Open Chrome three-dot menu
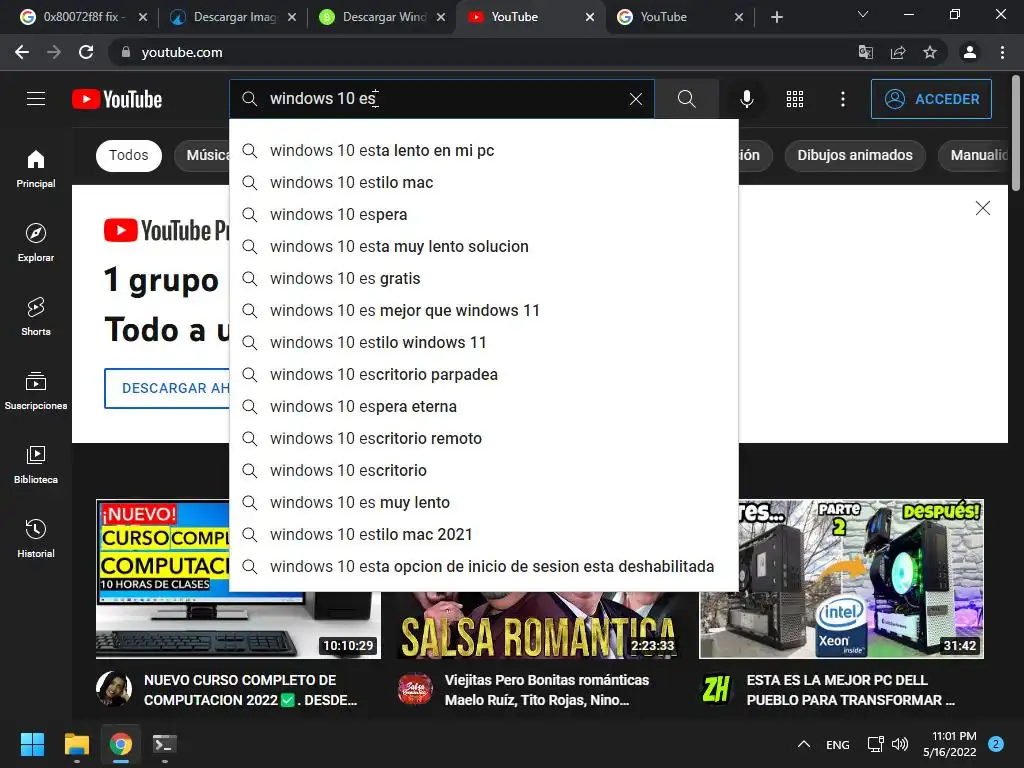This screenshot has width=1024, height=768. click(1002, 52)
